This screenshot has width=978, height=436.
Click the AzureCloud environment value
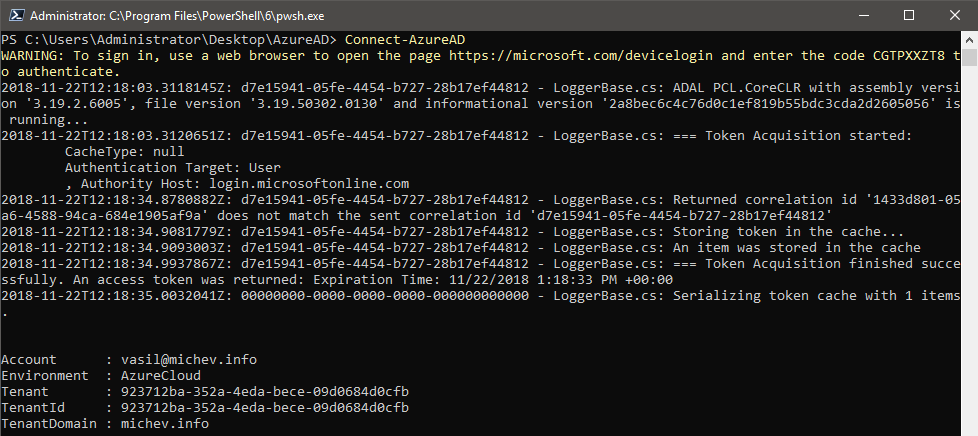161,376
